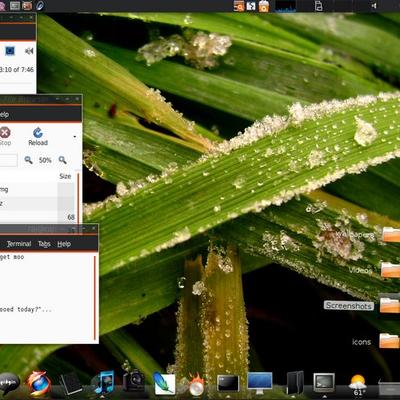Image resolution: width=400 pixels, height=400 pixels.
Task: Click the blue fullscreen button in media player
Action: tap(10, 51)
